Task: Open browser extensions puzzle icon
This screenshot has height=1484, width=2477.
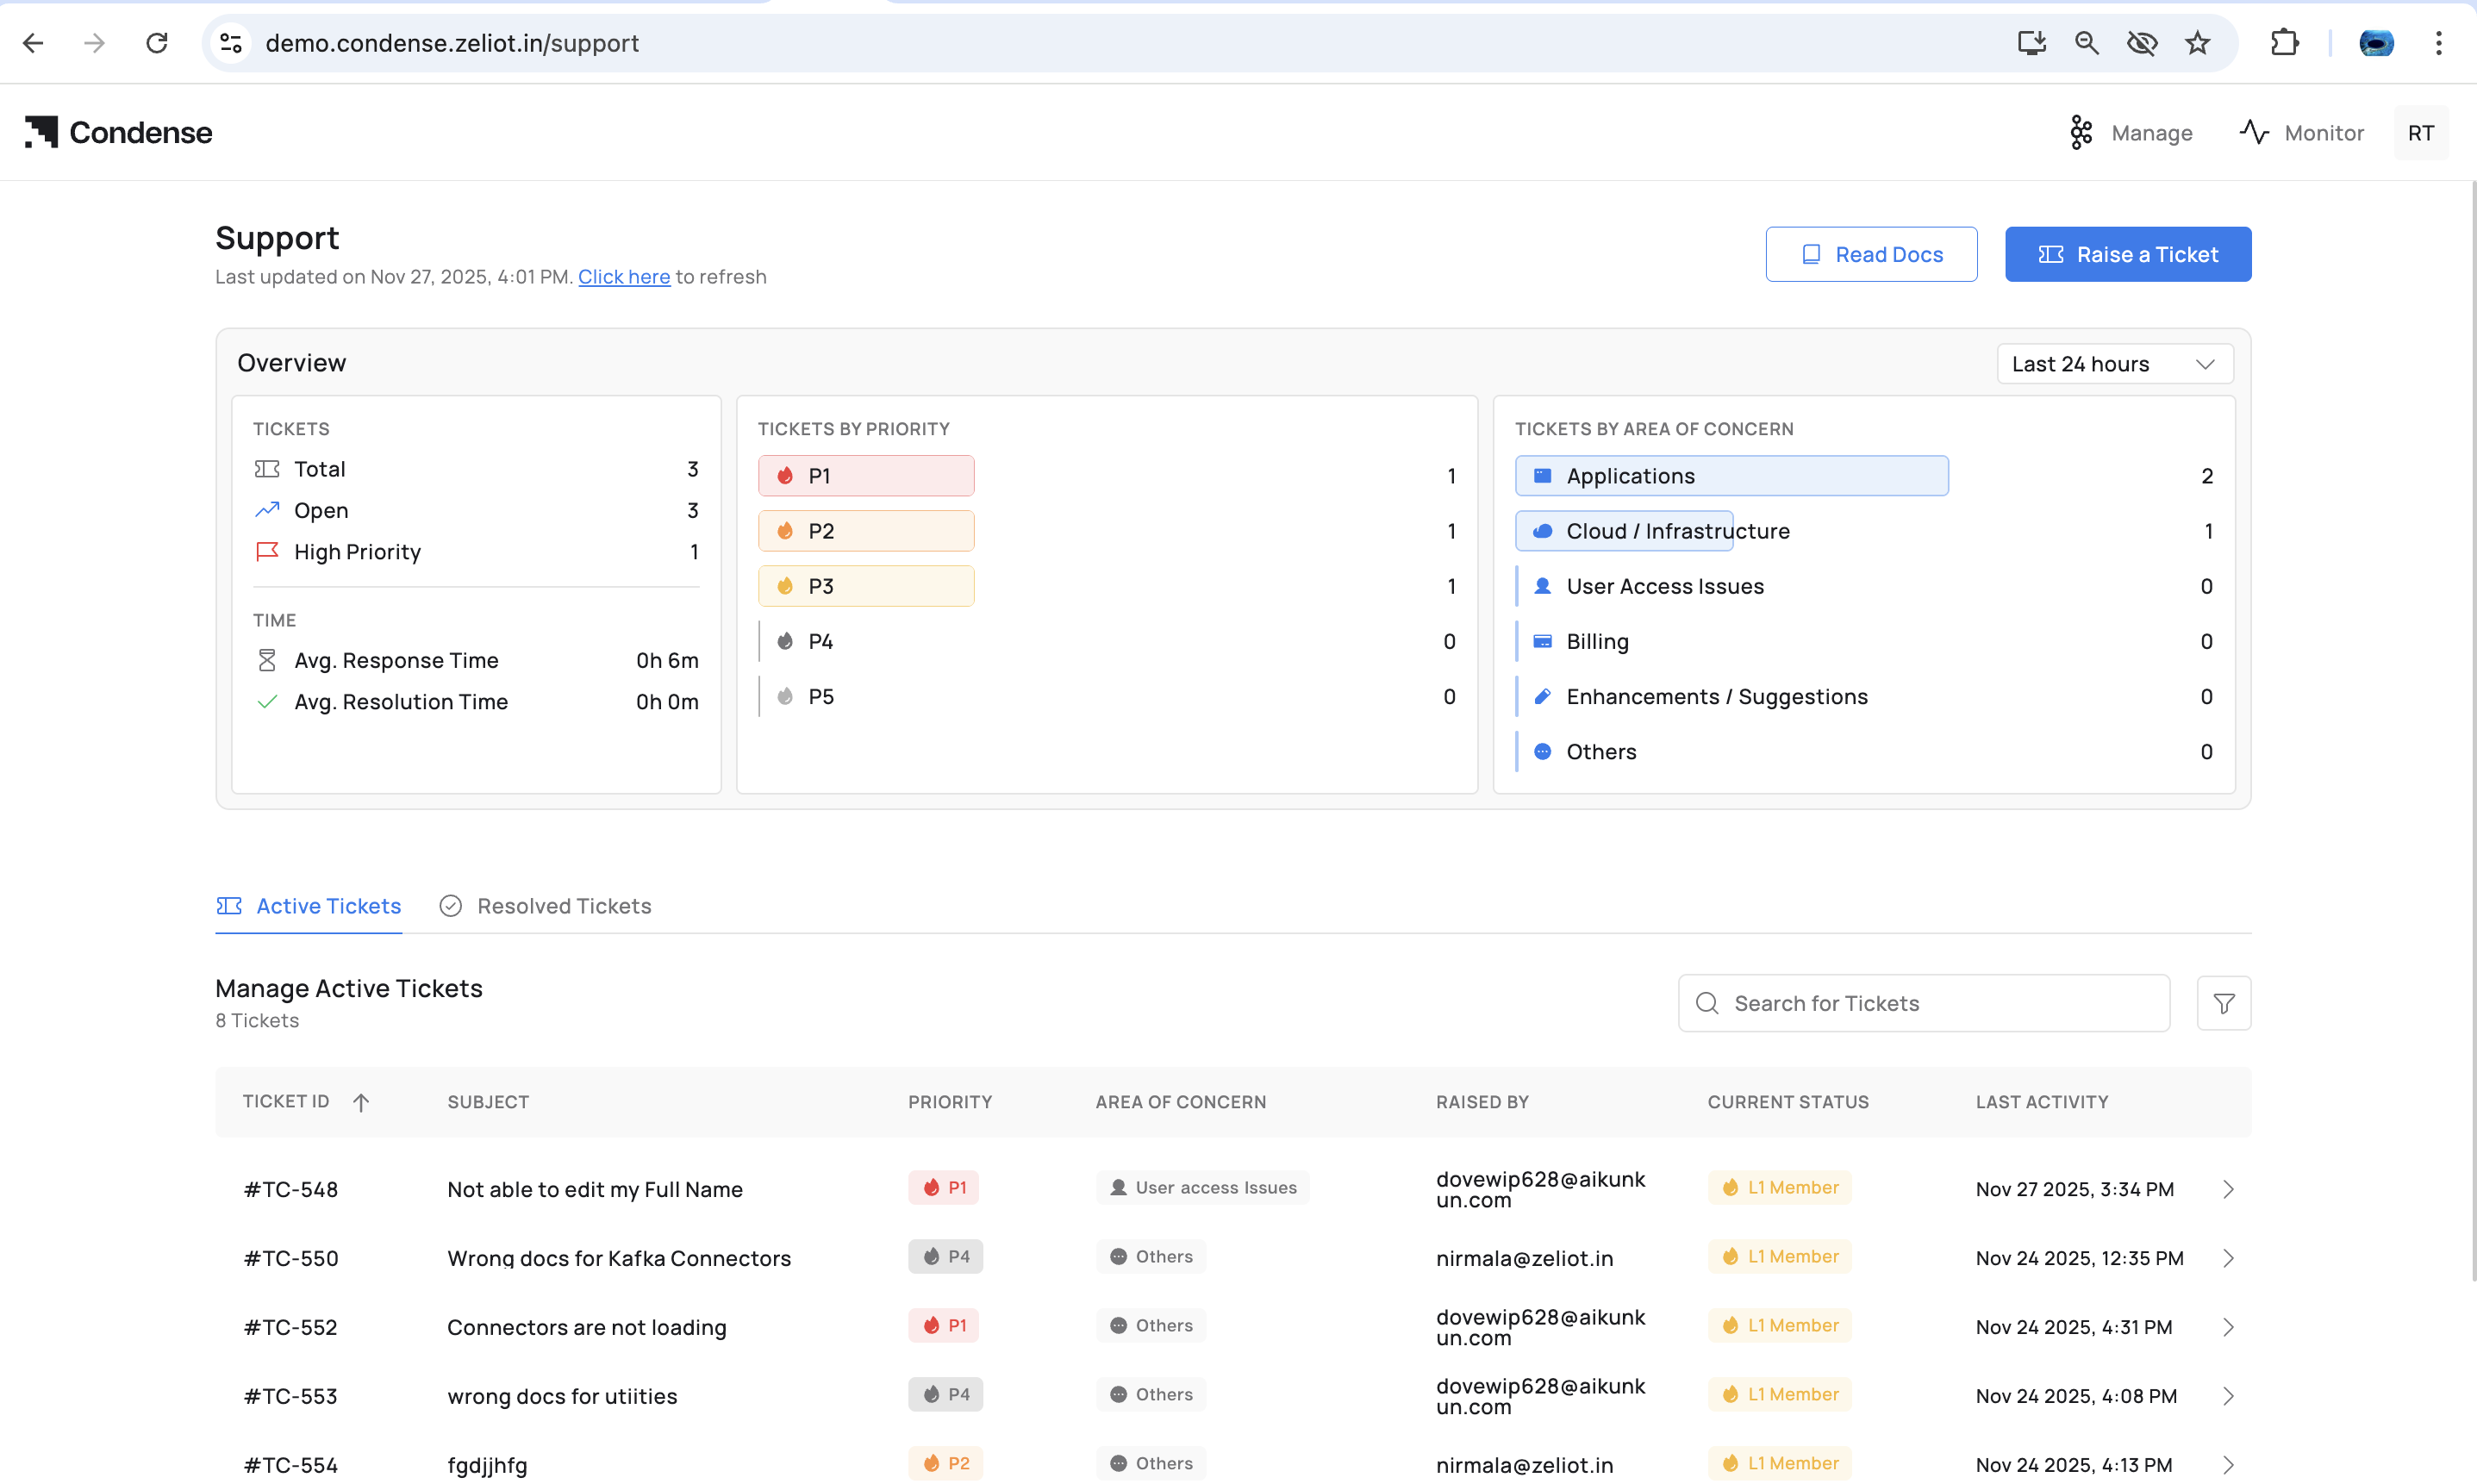Action: point(2284,43)
